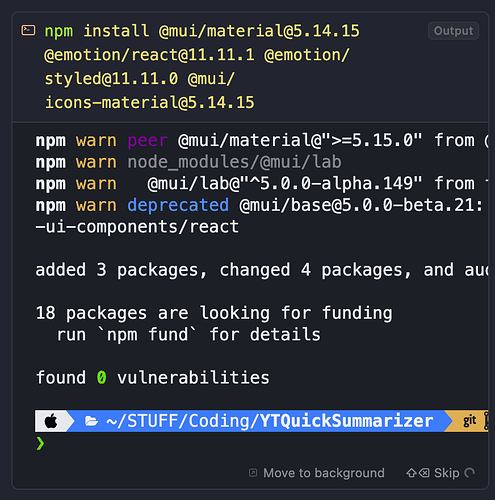
Task: Click the 'added 3 packages' line
Action: (262, 270)
